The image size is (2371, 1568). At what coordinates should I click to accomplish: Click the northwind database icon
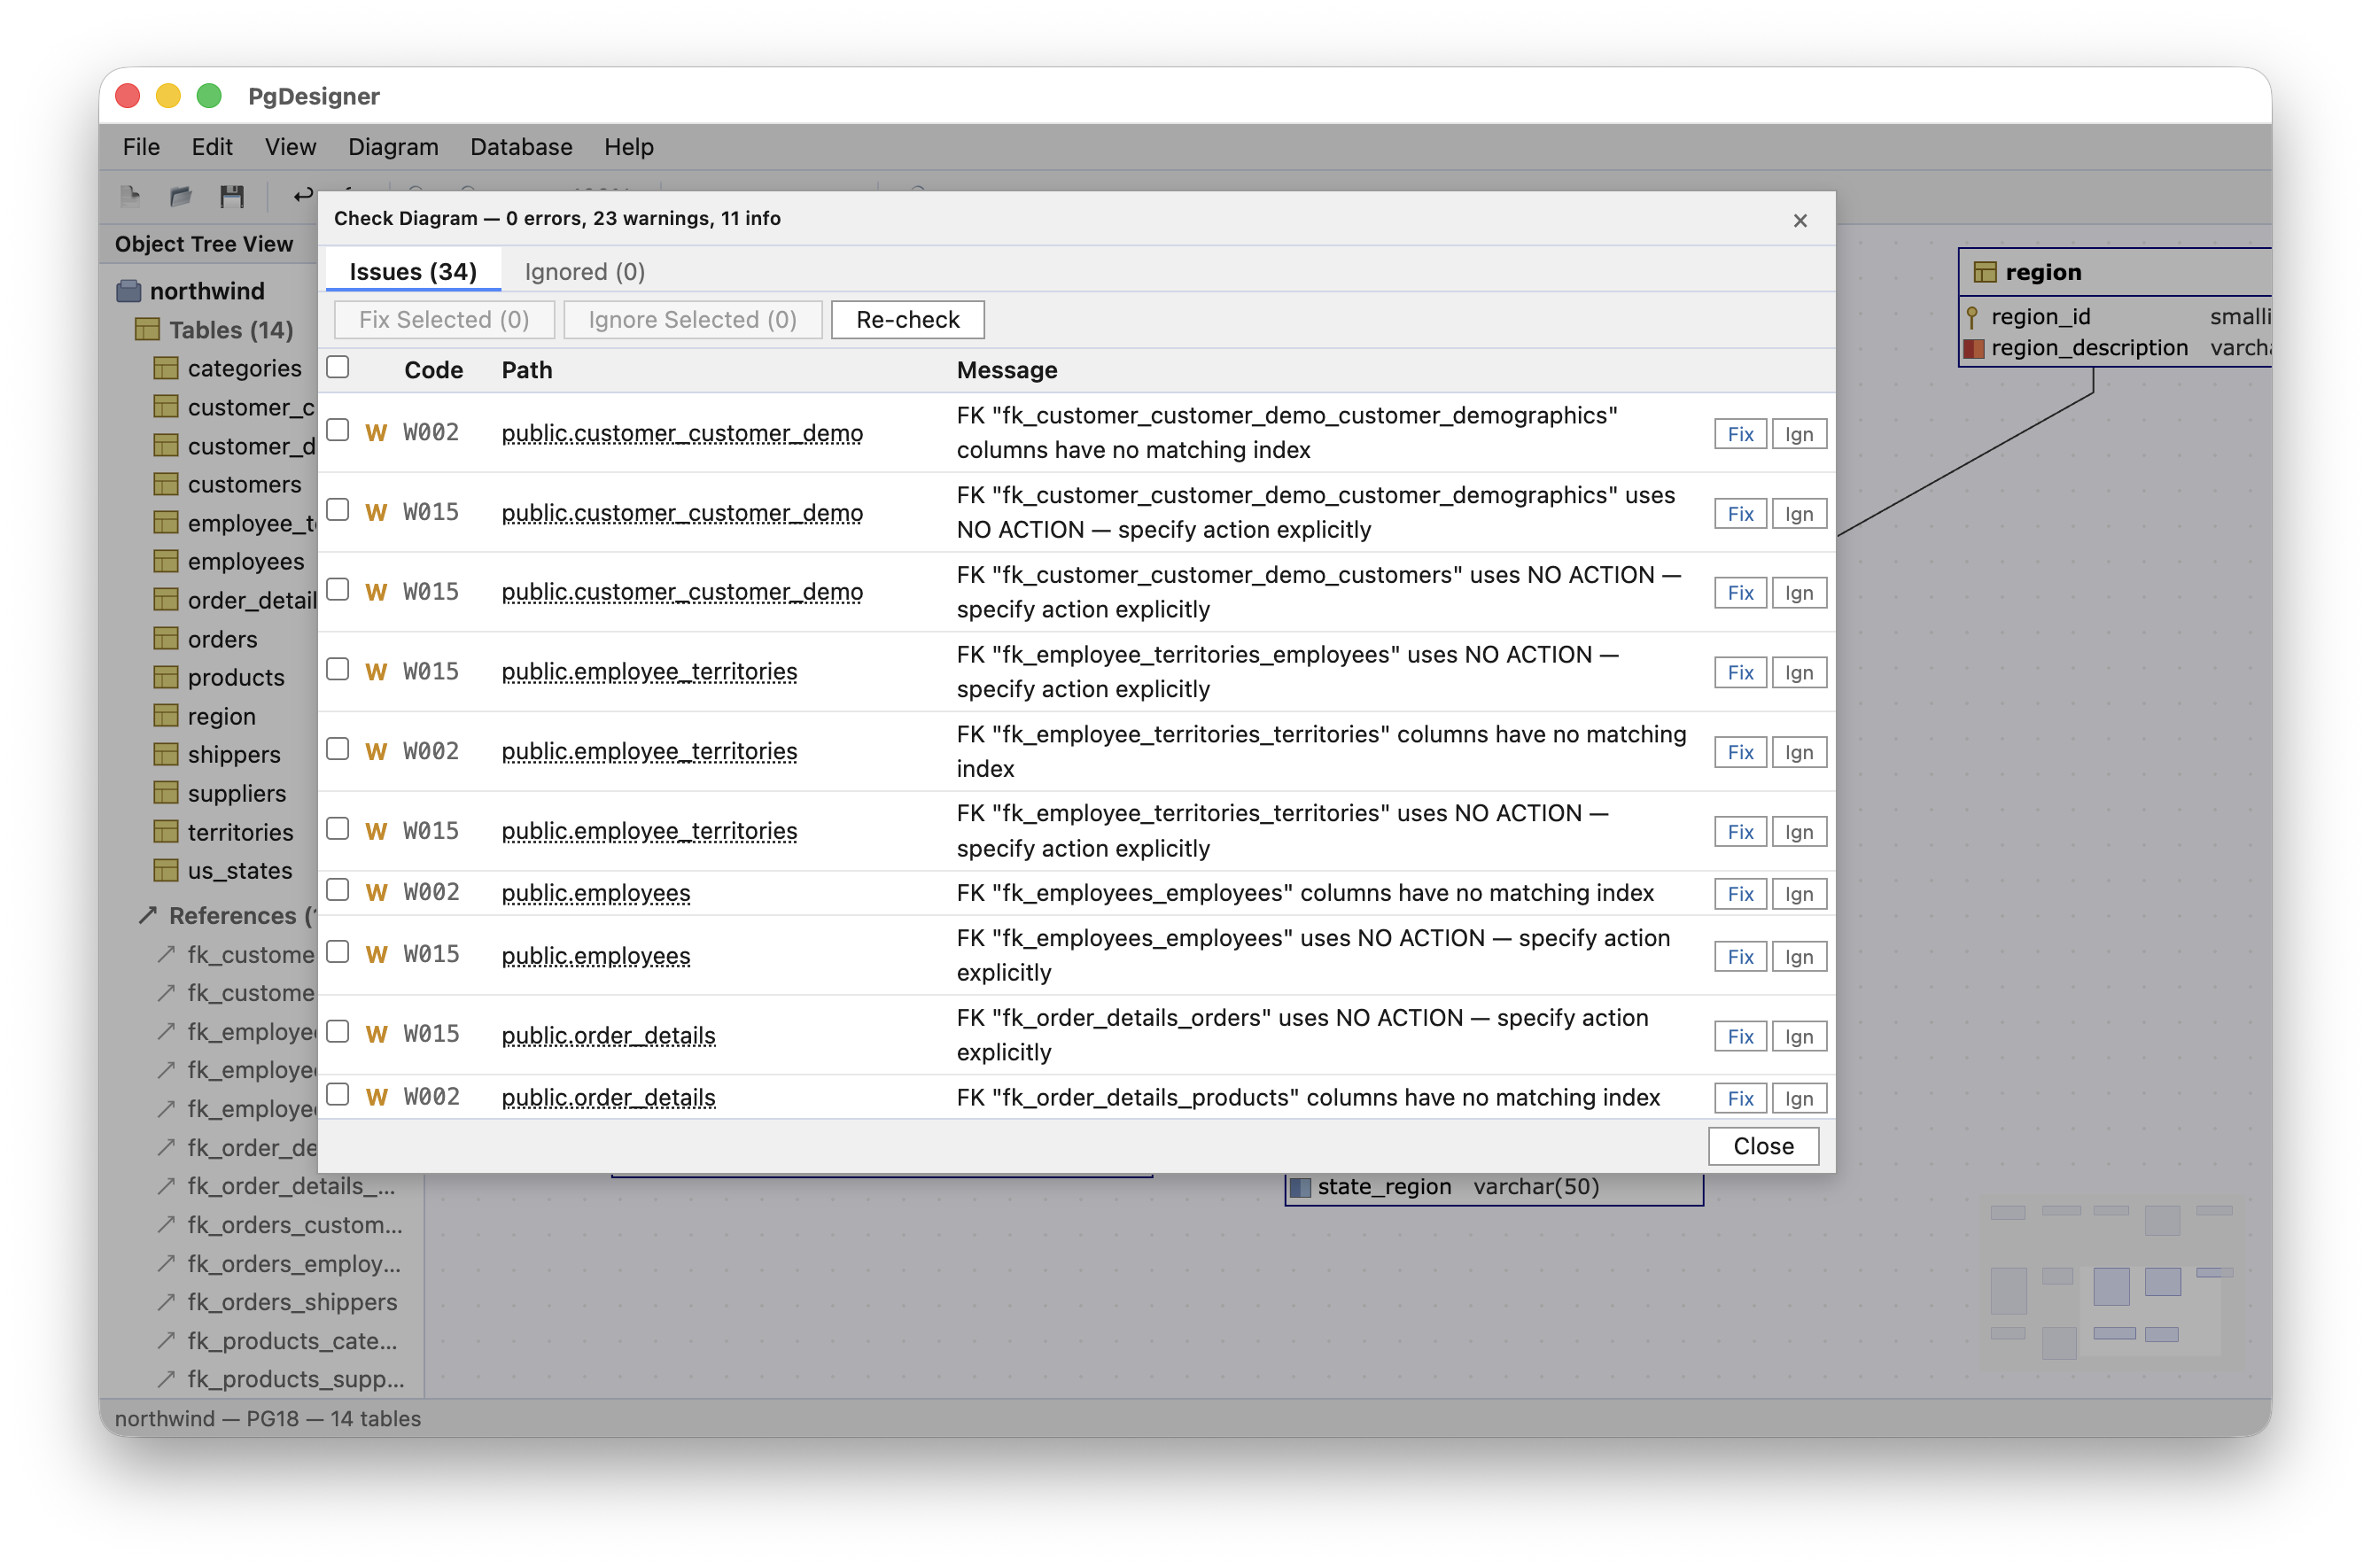click(x=128, y=290)
